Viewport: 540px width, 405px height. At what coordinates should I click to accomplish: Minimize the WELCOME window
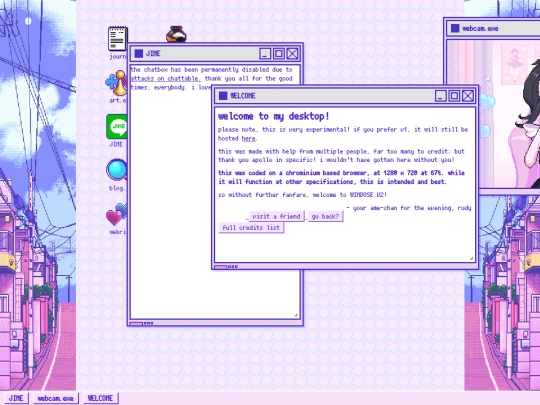coord(440,96)
